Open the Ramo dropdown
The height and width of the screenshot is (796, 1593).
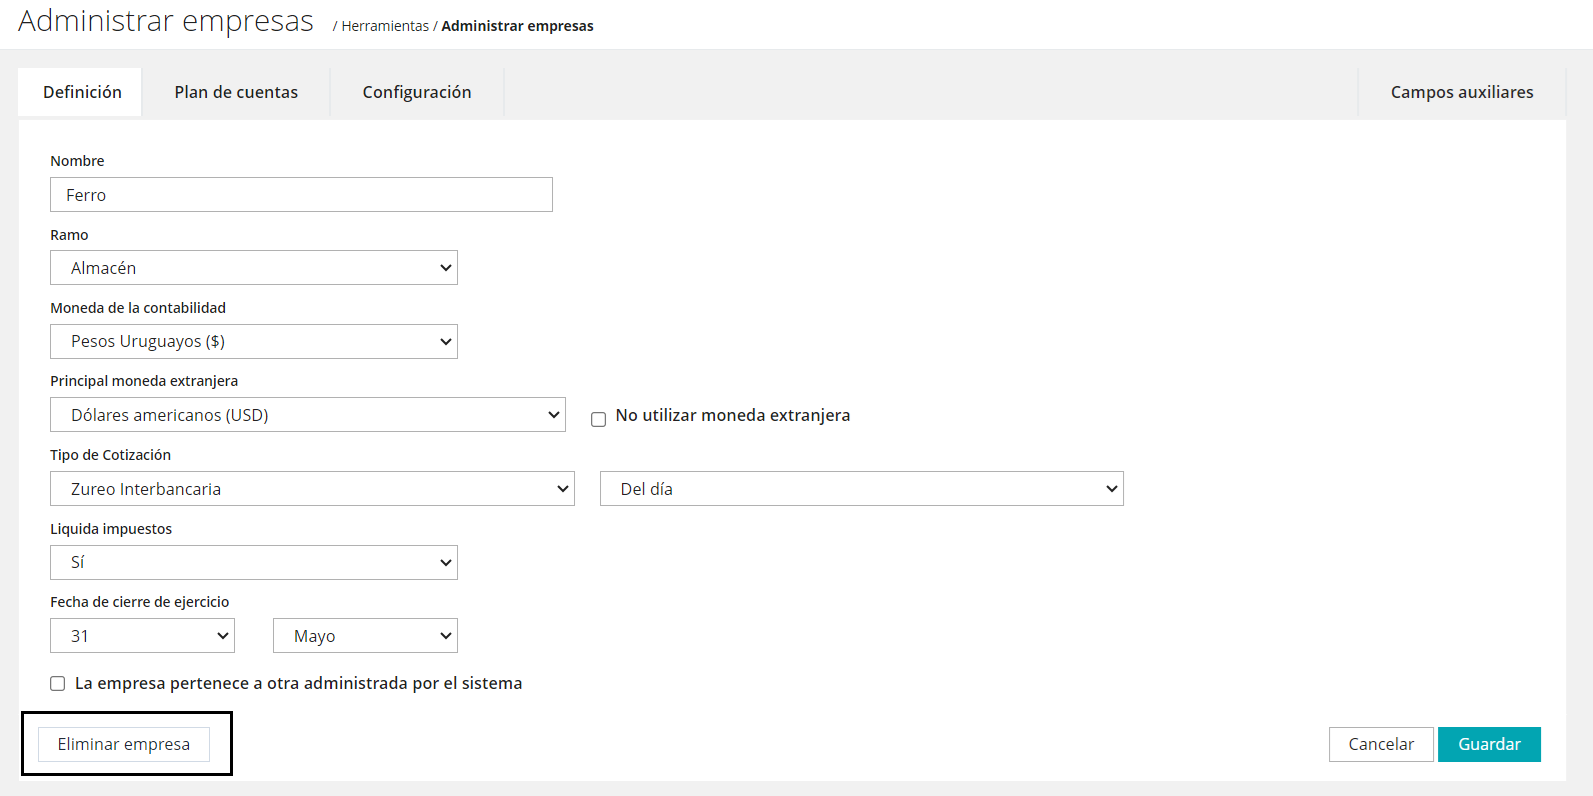[254, 268]
